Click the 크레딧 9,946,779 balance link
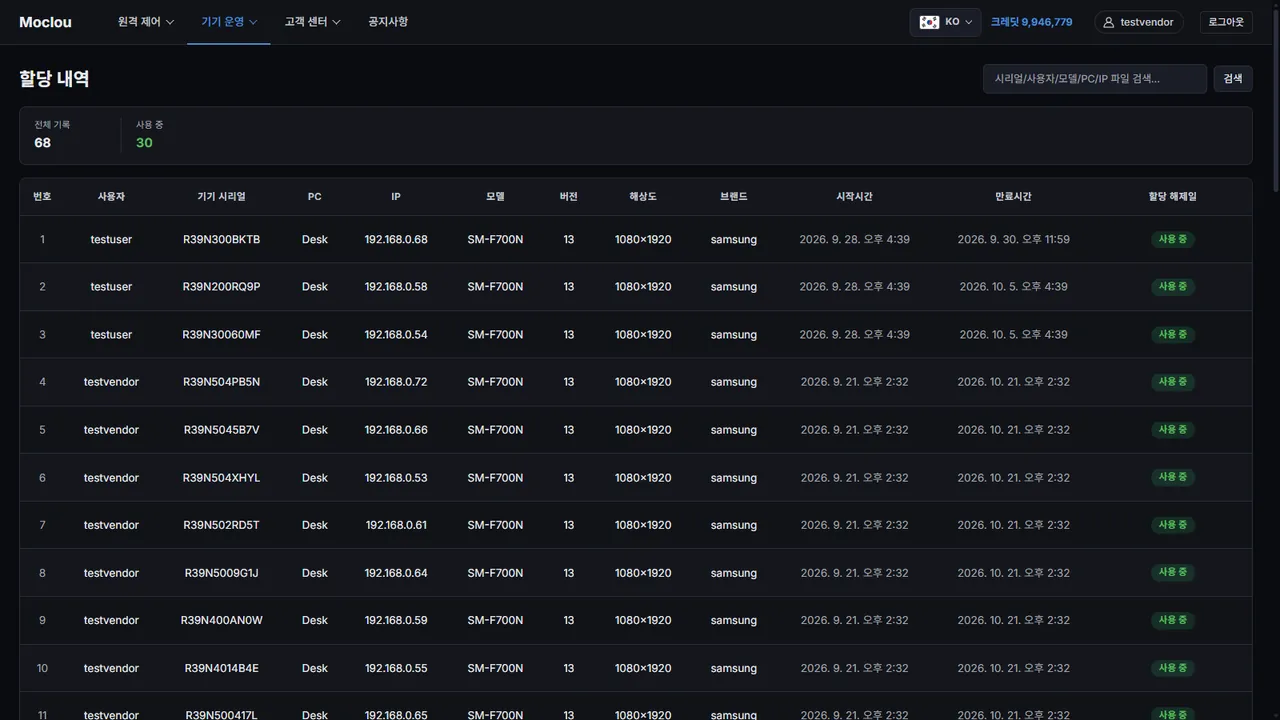1280x720 pixels. tap(1032, 22)
